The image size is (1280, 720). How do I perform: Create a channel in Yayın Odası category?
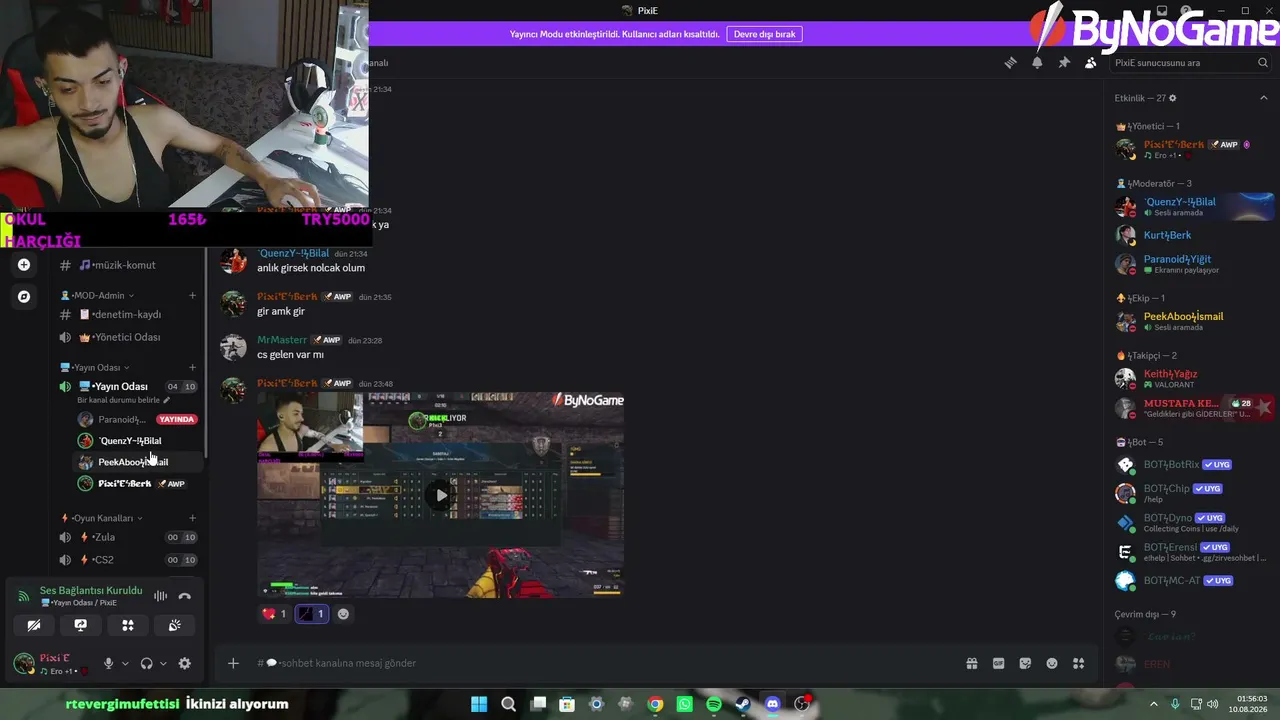coord(192,367)
